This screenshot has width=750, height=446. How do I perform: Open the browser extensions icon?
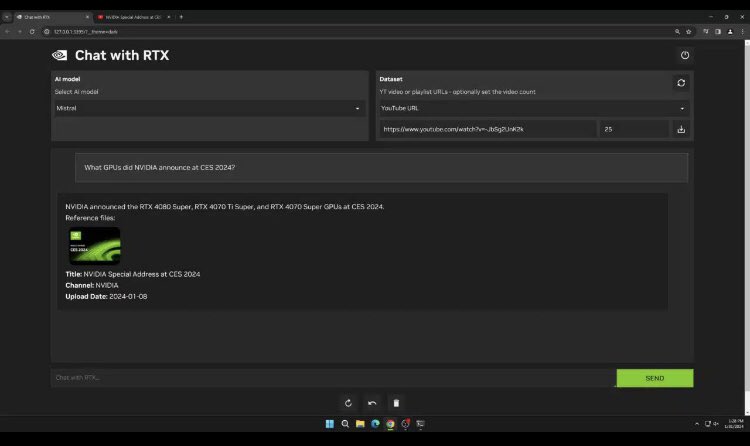[x=706, y=32]
